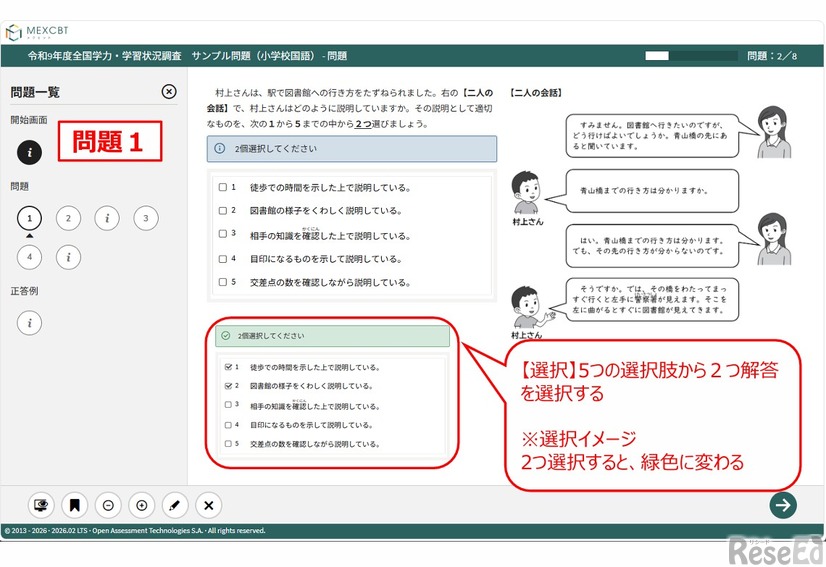Click the info icon in 2個選択してください banner

click(x=220, y=149)
